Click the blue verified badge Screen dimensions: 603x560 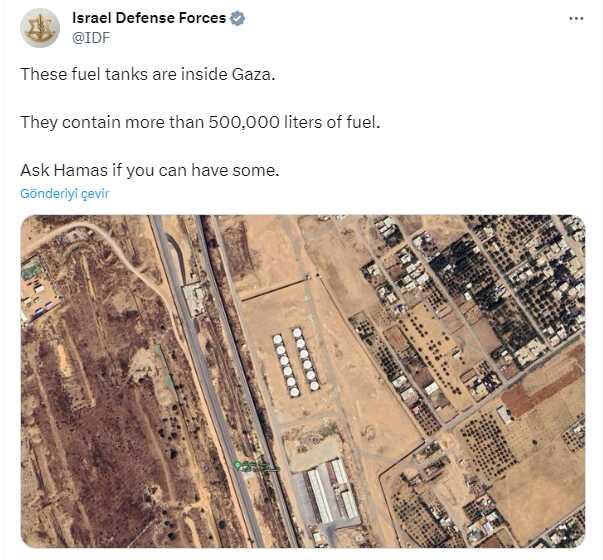pyautogui.click(x=239, y=19)
